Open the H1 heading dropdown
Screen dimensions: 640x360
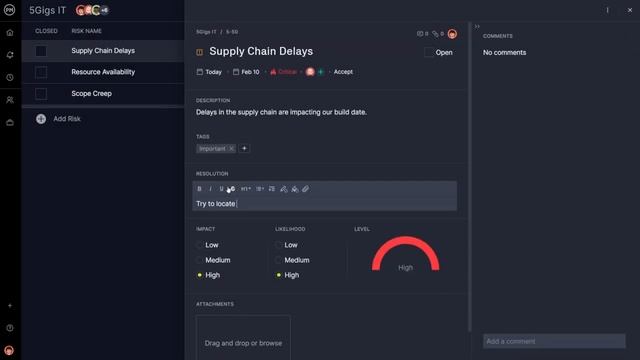[x=246, y=189]
